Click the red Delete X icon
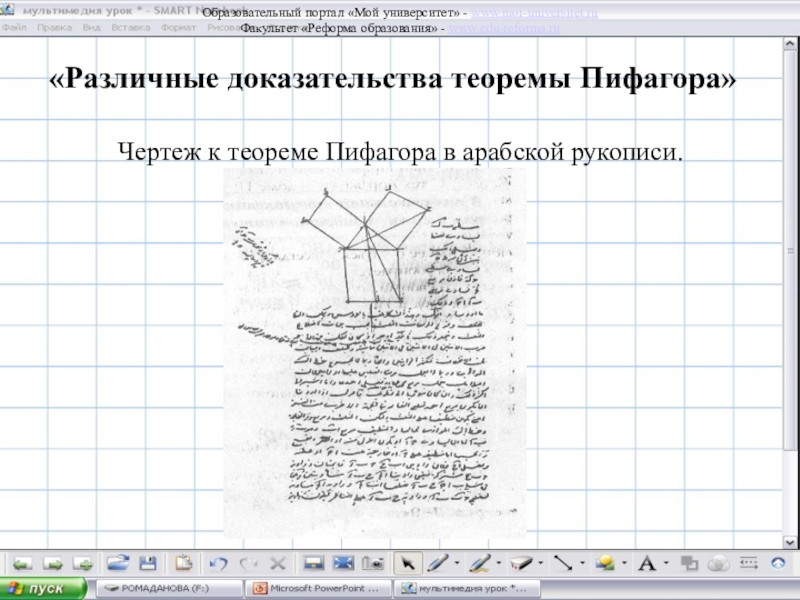 [x=278, y=563]
